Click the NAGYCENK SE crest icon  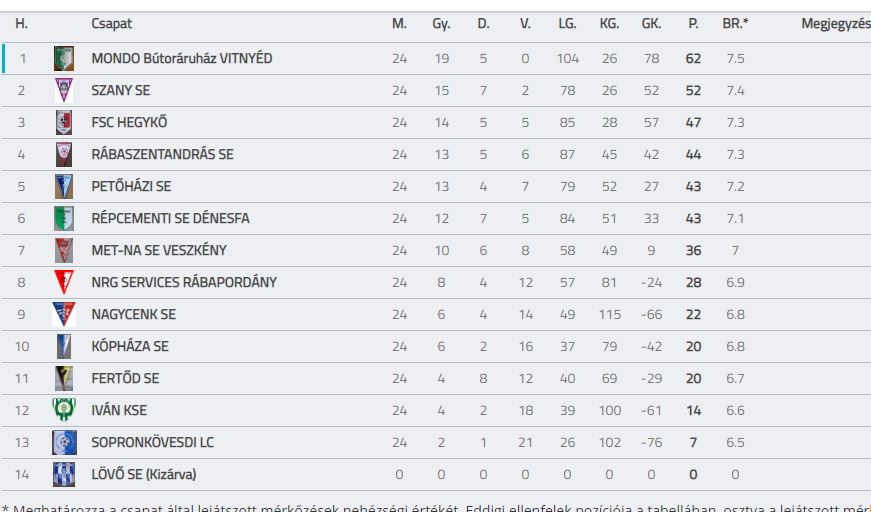(x=64, y=314)
